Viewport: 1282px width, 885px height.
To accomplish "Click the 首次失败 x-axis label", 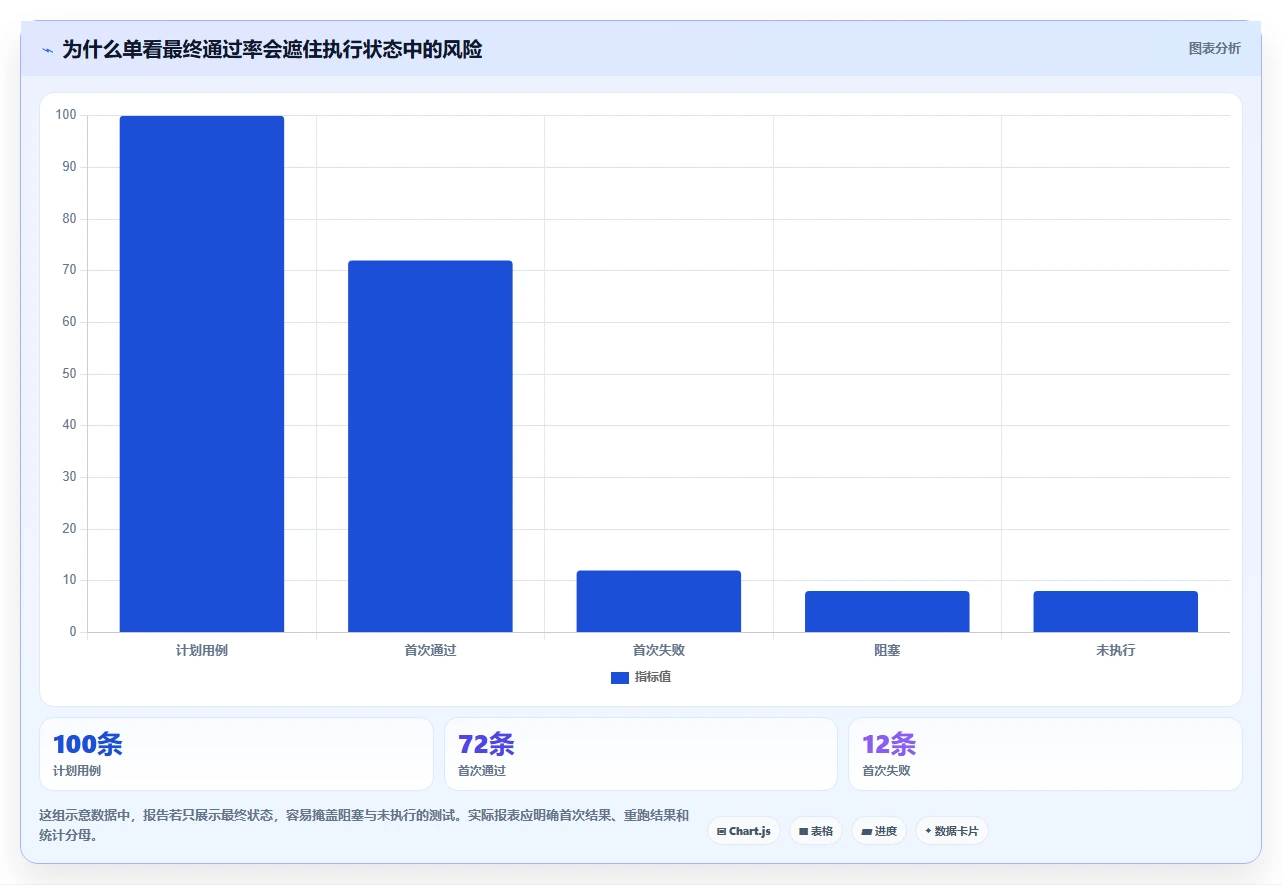I will coord(659,650).
